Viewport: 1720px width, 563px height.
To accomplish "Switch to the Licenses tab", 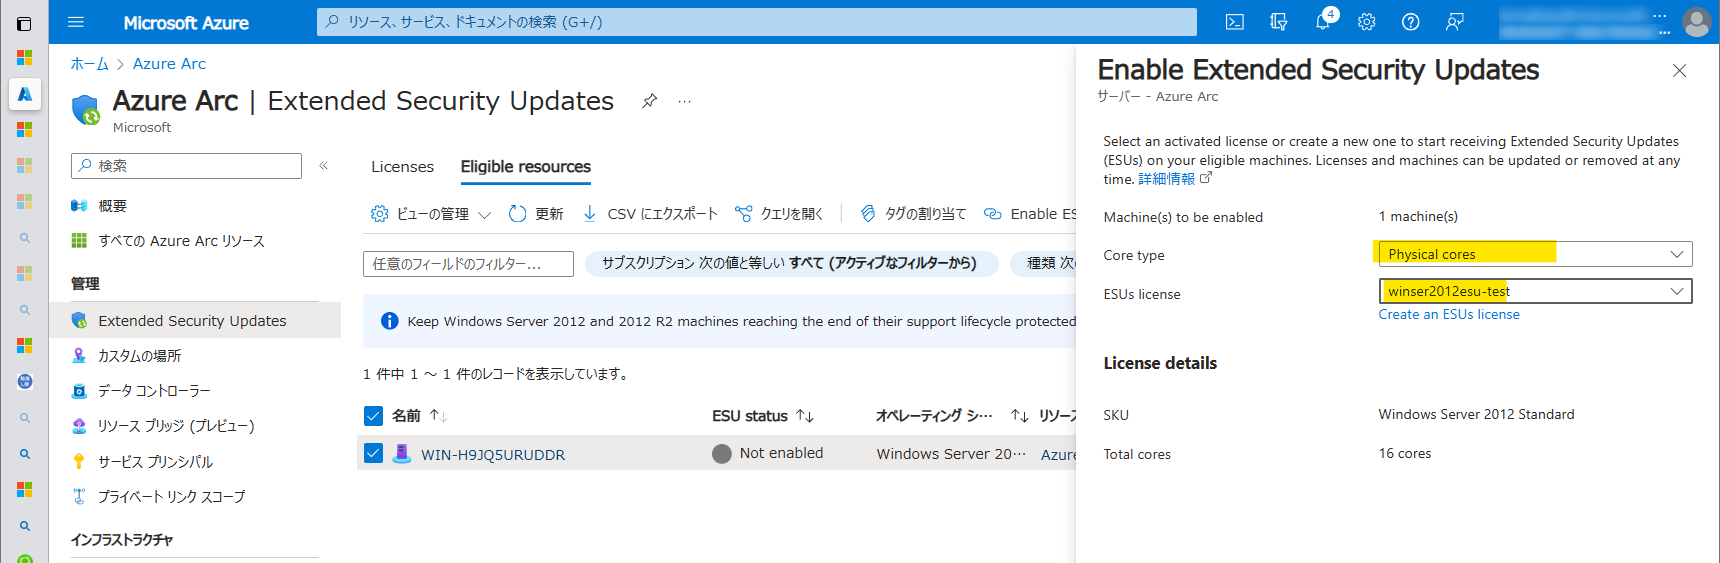I will point(402,167).
